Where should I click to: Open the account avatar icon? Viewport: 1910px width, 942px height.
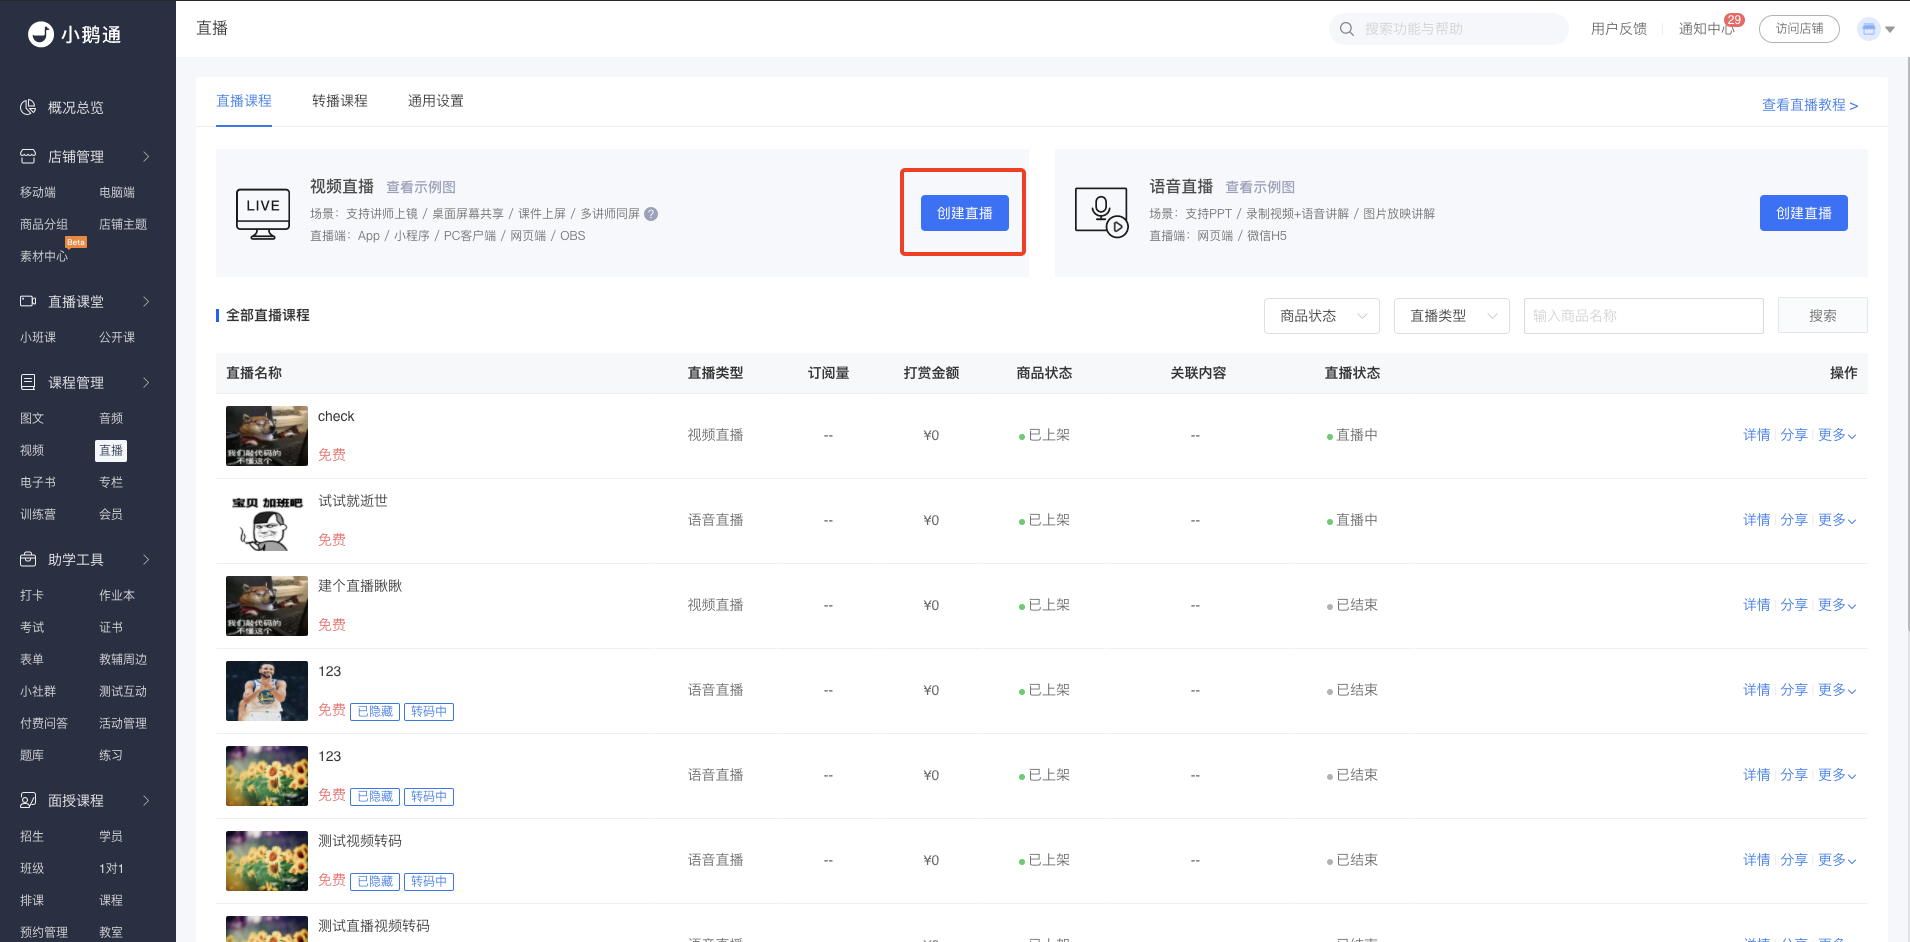click(1868, 29)
